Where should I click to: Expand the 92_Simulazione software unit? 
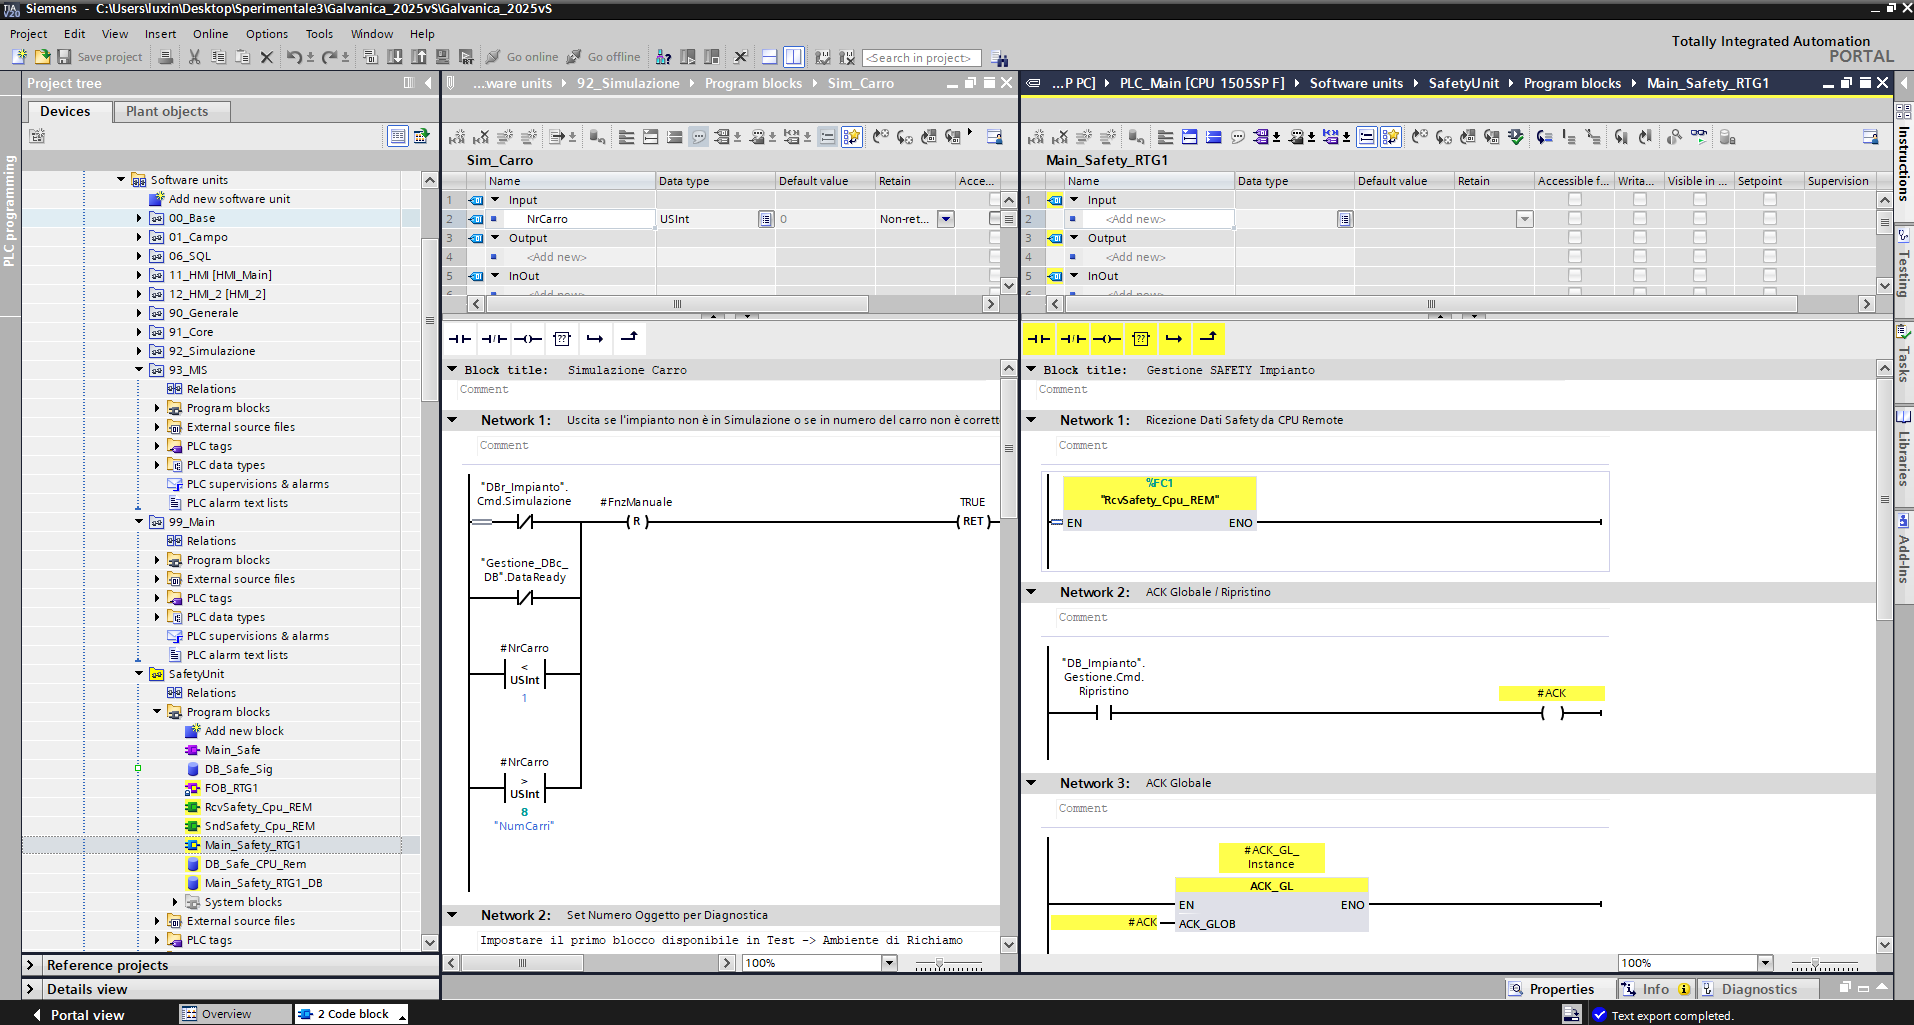click(x=139, y=351)
